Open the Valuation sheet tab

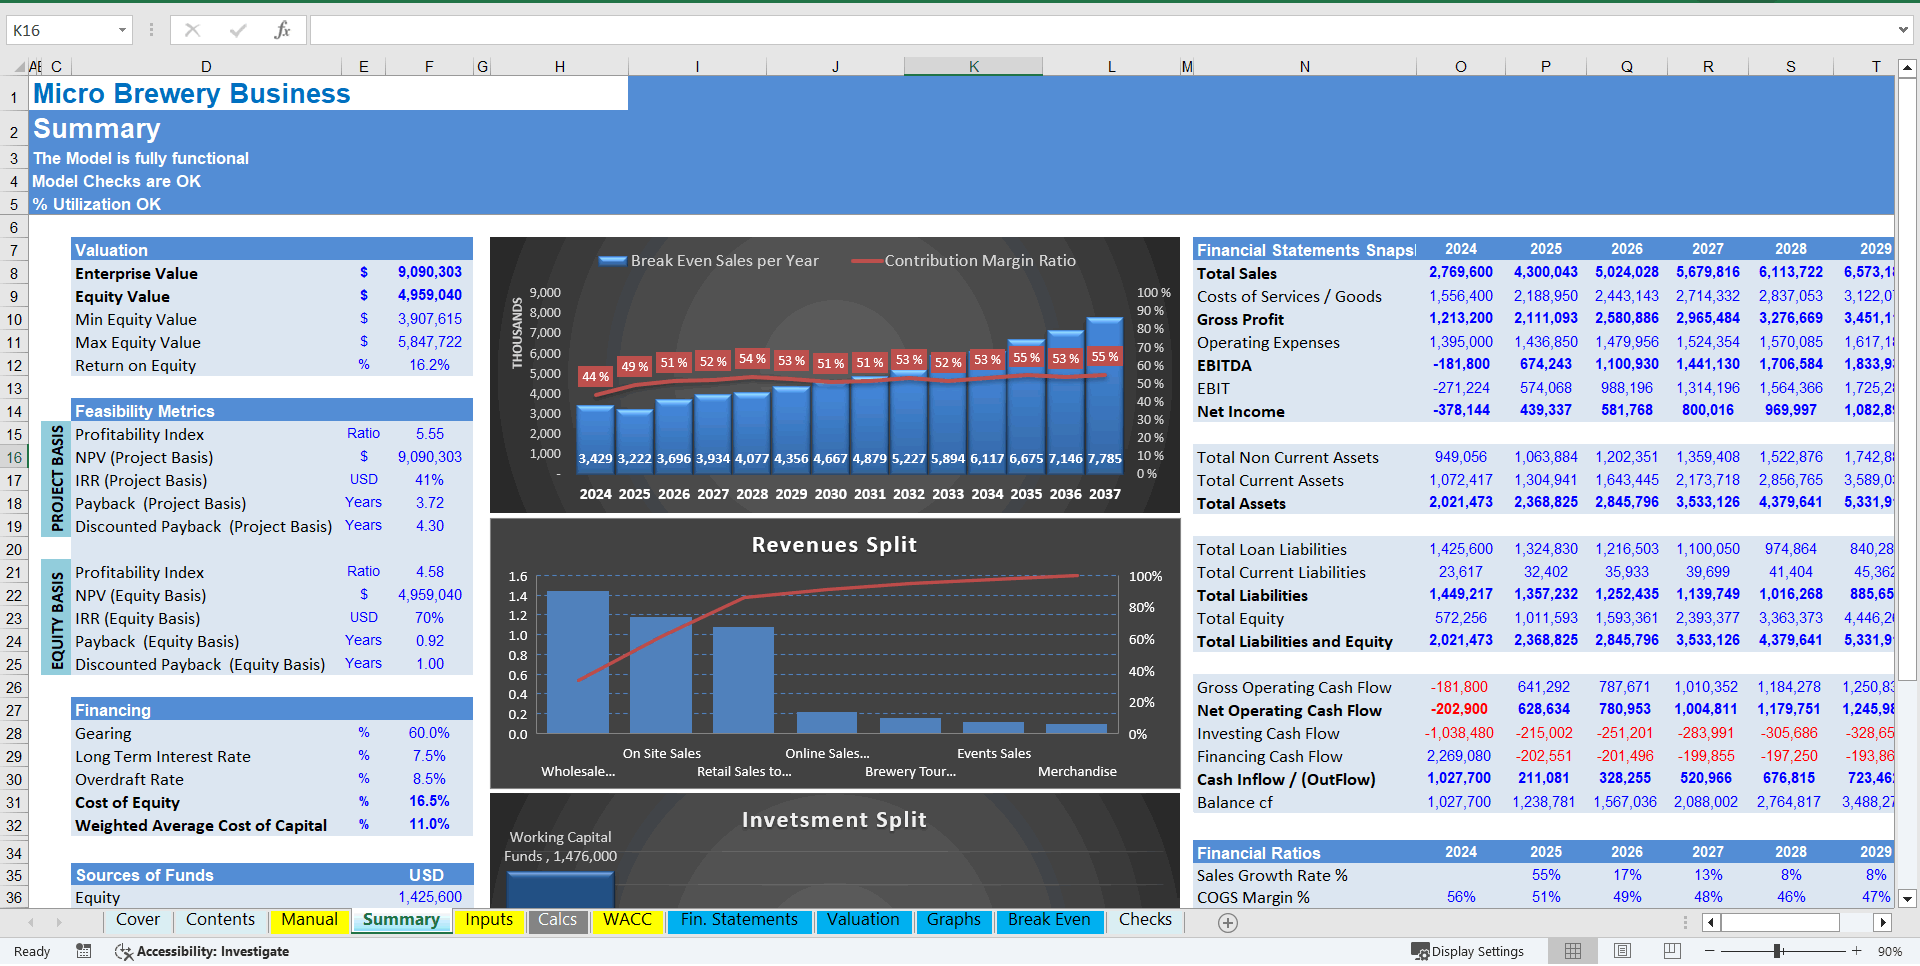pos(863,920)
